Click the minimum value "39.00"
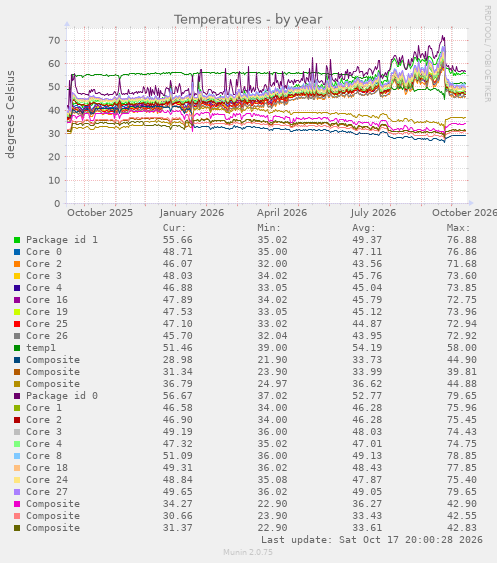497x563 pixels. click(272, 348)
